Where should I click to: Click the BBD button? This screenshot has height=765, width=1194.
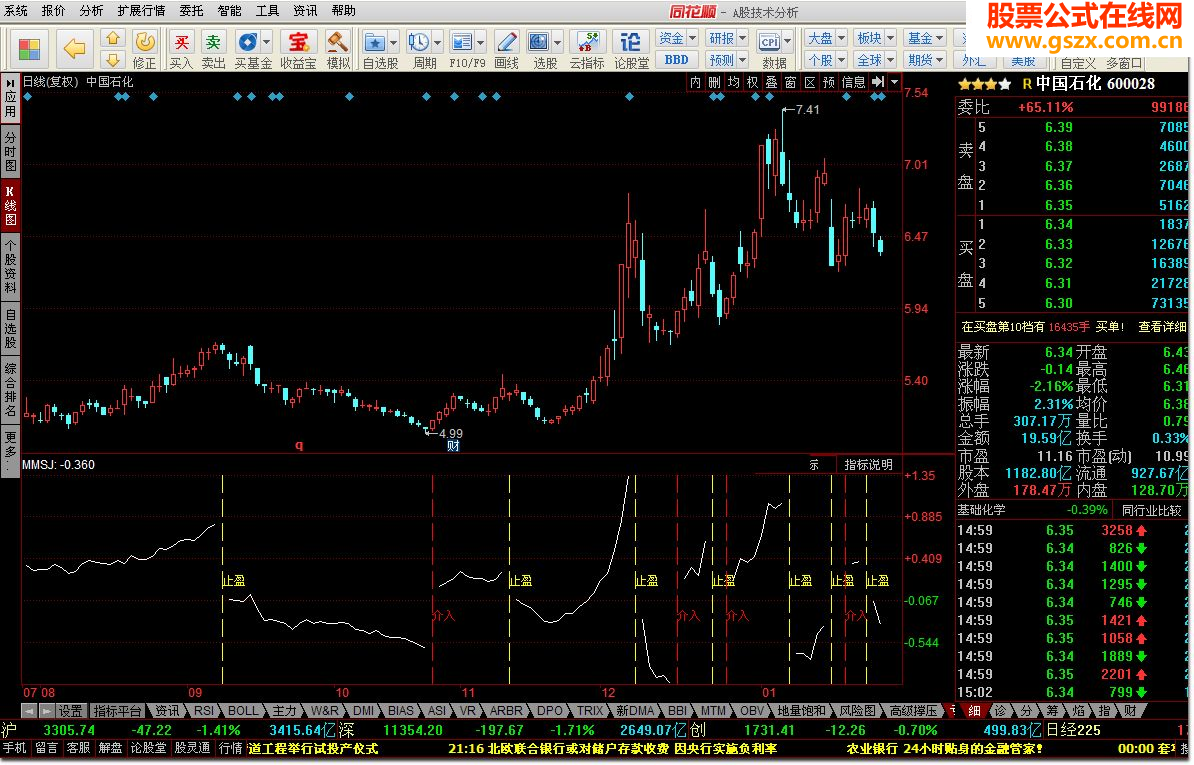676,60
